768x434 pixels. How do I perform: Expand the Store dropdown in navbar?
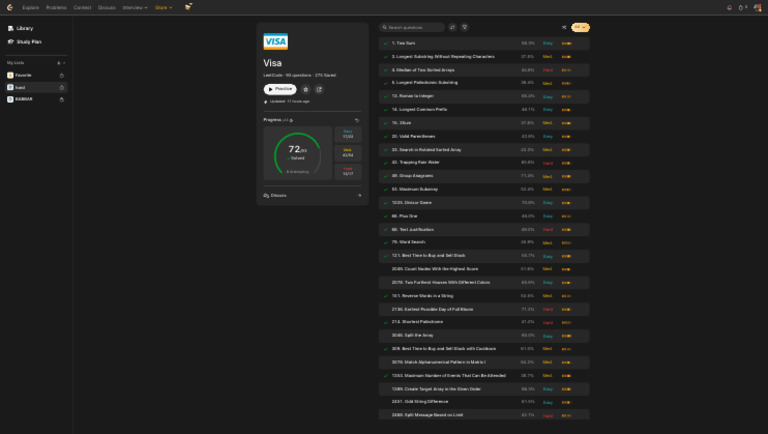point(163,7)
